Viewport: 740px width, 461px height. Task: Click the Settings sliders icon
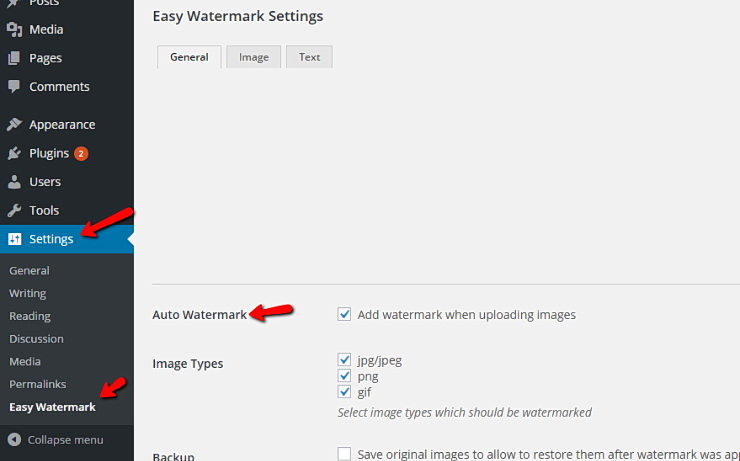point(14,239)
